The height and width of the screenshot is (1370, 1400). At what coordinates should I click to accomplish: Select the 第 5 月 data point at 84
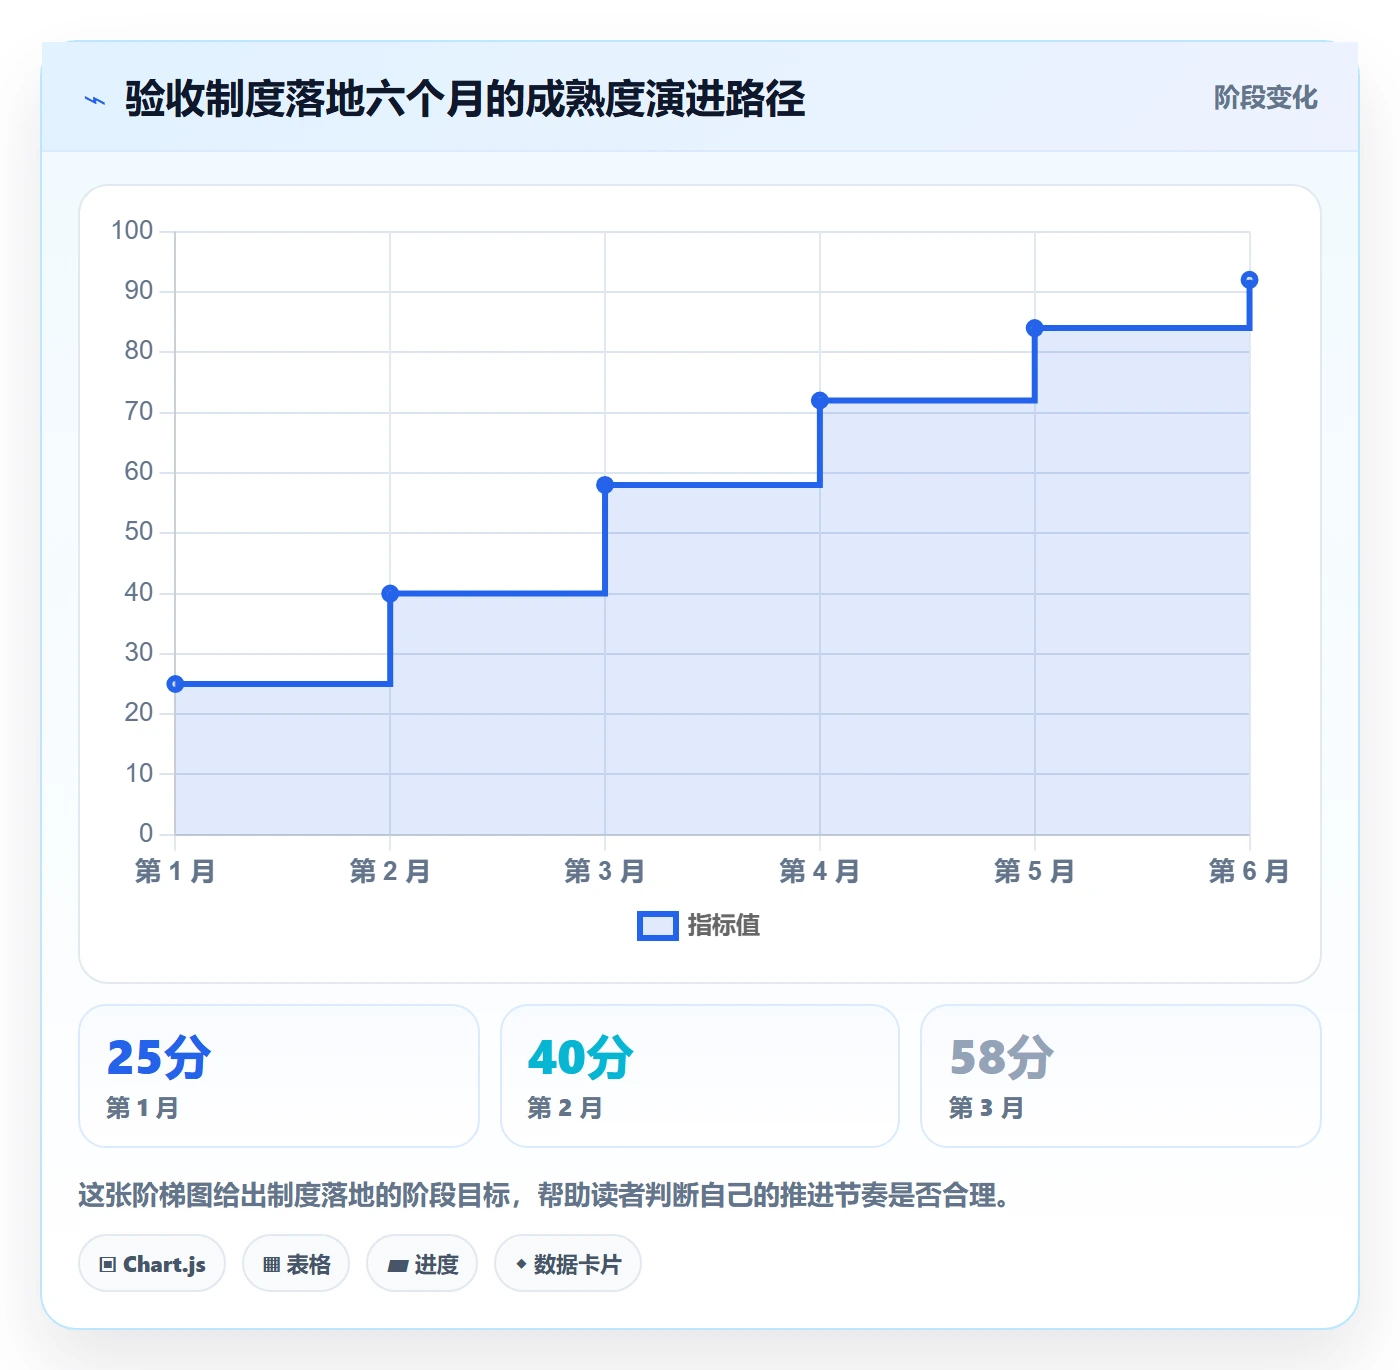[1035, 328]
